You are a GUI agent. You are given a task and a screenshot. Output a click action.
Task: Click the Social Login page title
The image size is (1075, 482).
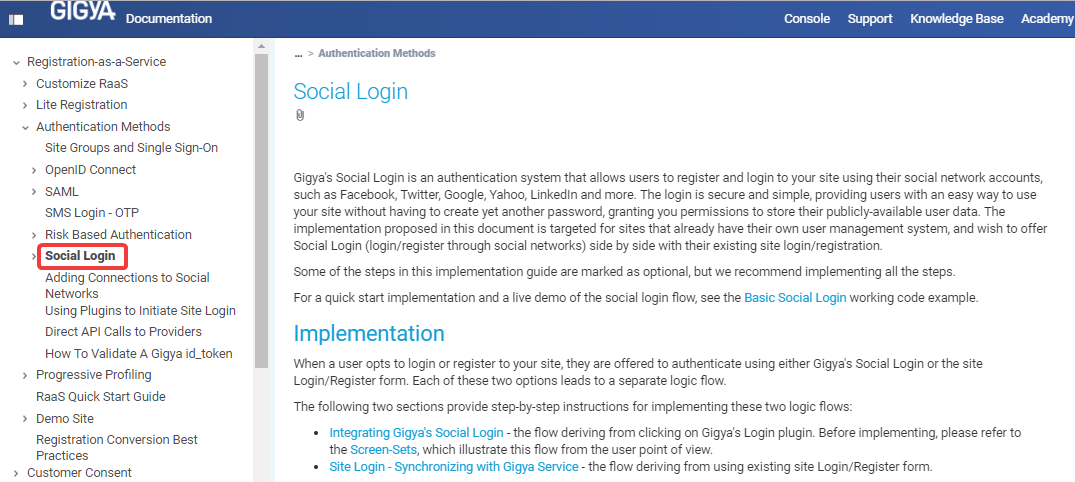coord(350,91)
